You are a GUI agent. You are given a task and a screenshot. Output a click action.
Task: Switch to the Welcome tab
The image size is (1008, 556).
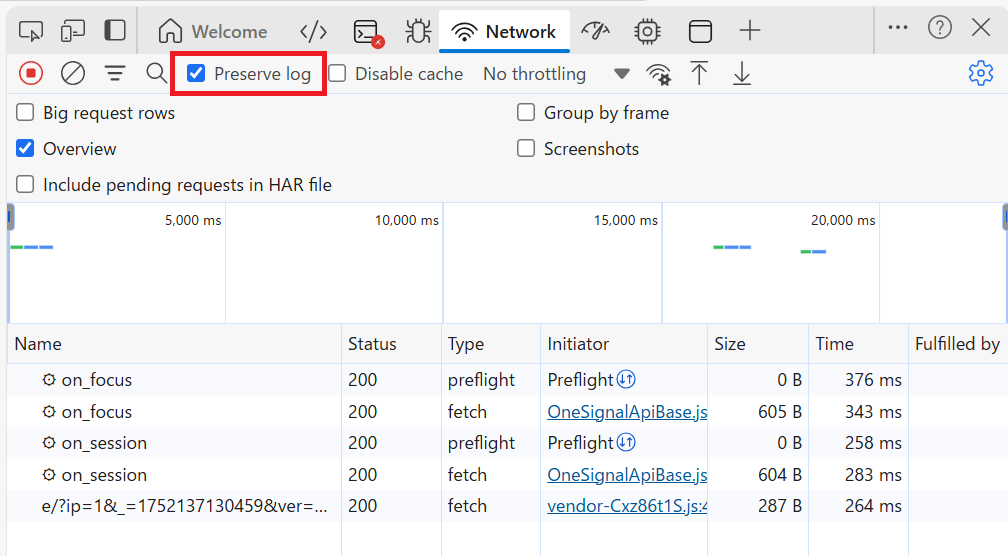coord(213,31)
